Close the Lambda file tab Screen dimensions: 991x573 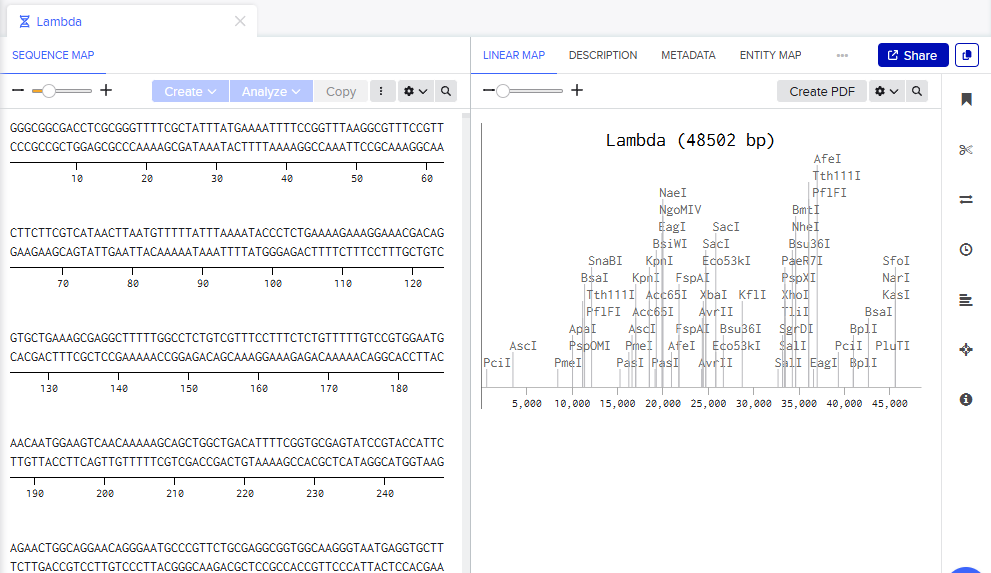[x=240, y=21]
